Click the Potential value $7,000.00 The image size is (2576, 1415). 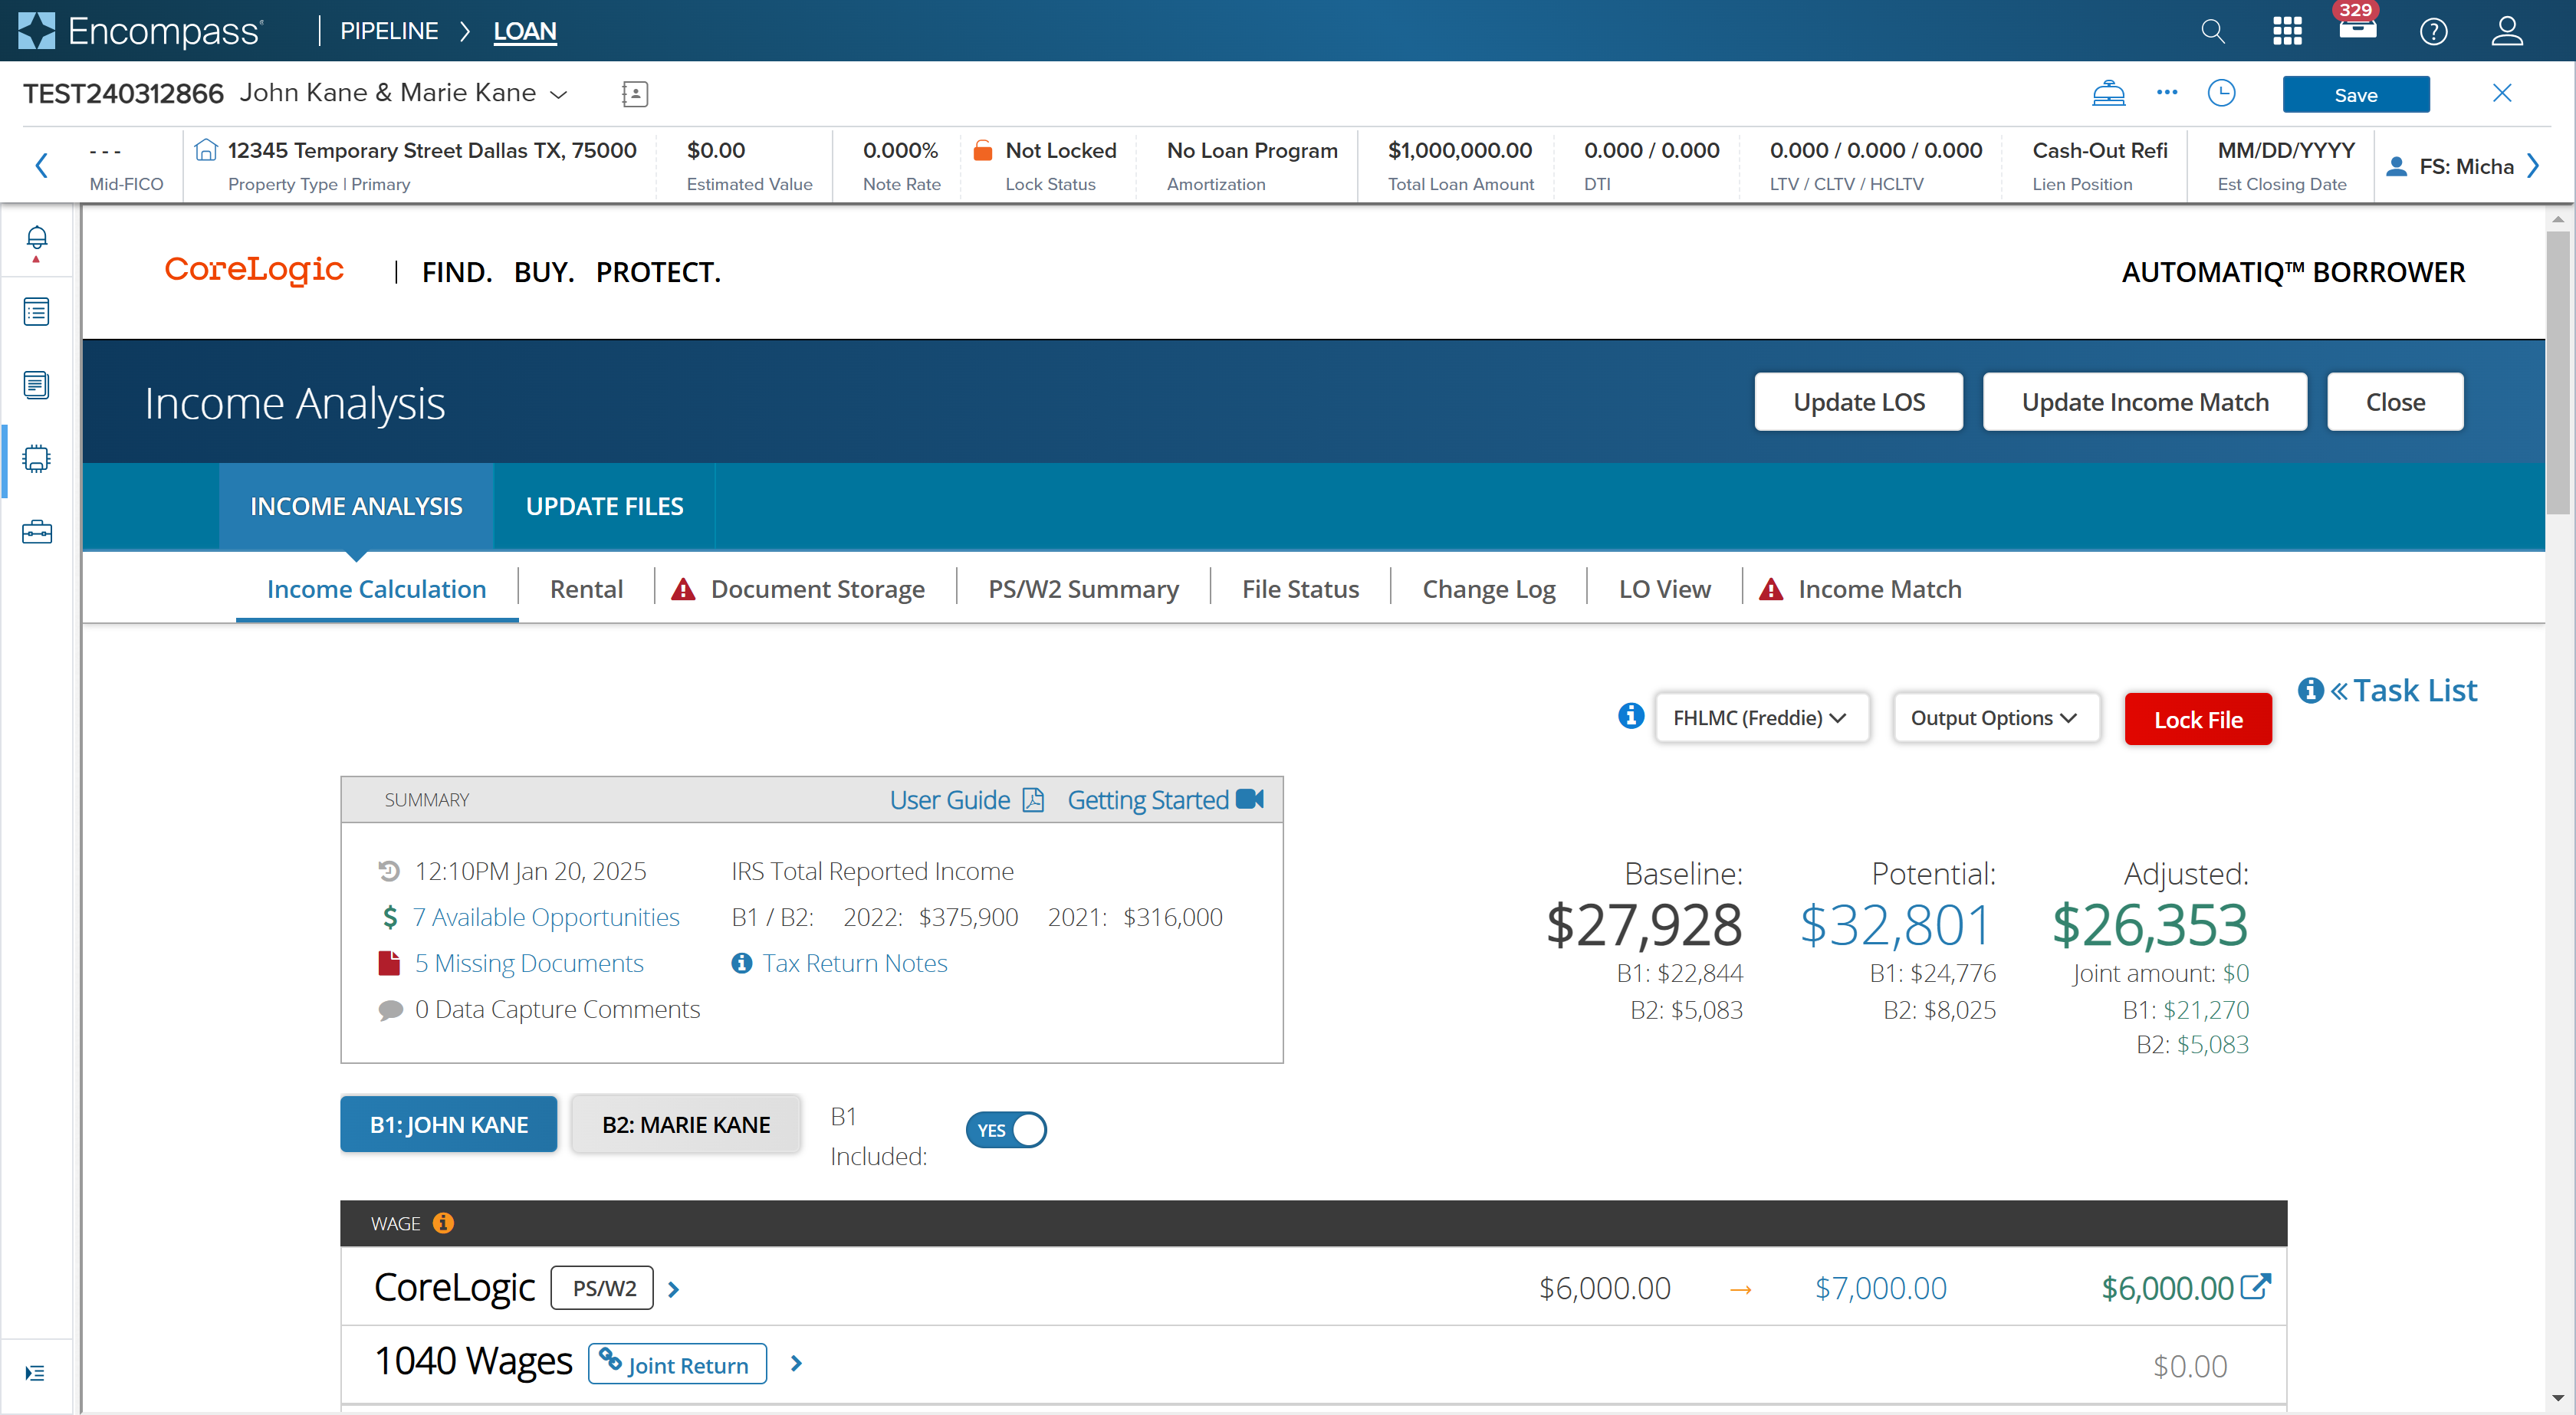pyautogui.click(x=1880, y=1288)
